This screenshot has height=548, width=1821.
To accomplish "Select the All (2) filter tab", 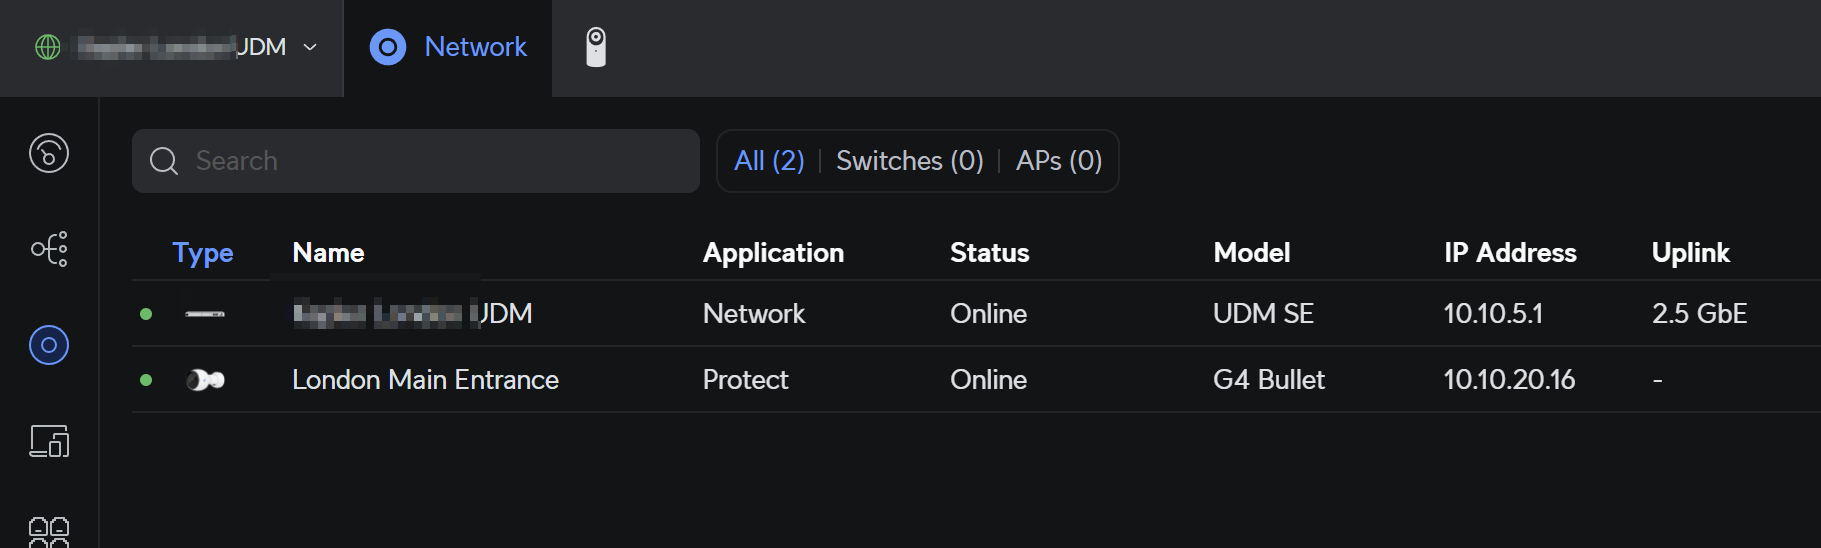I will click(x=769, y=161).
